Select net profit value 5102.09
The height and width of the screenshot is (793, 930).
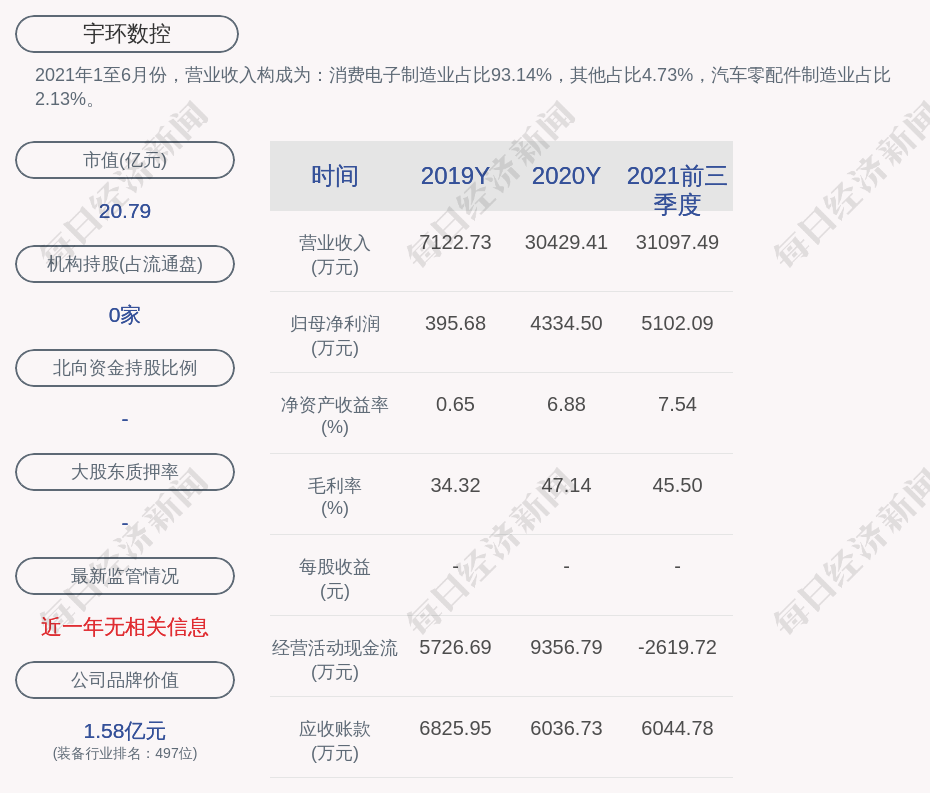tap(677, 323)
